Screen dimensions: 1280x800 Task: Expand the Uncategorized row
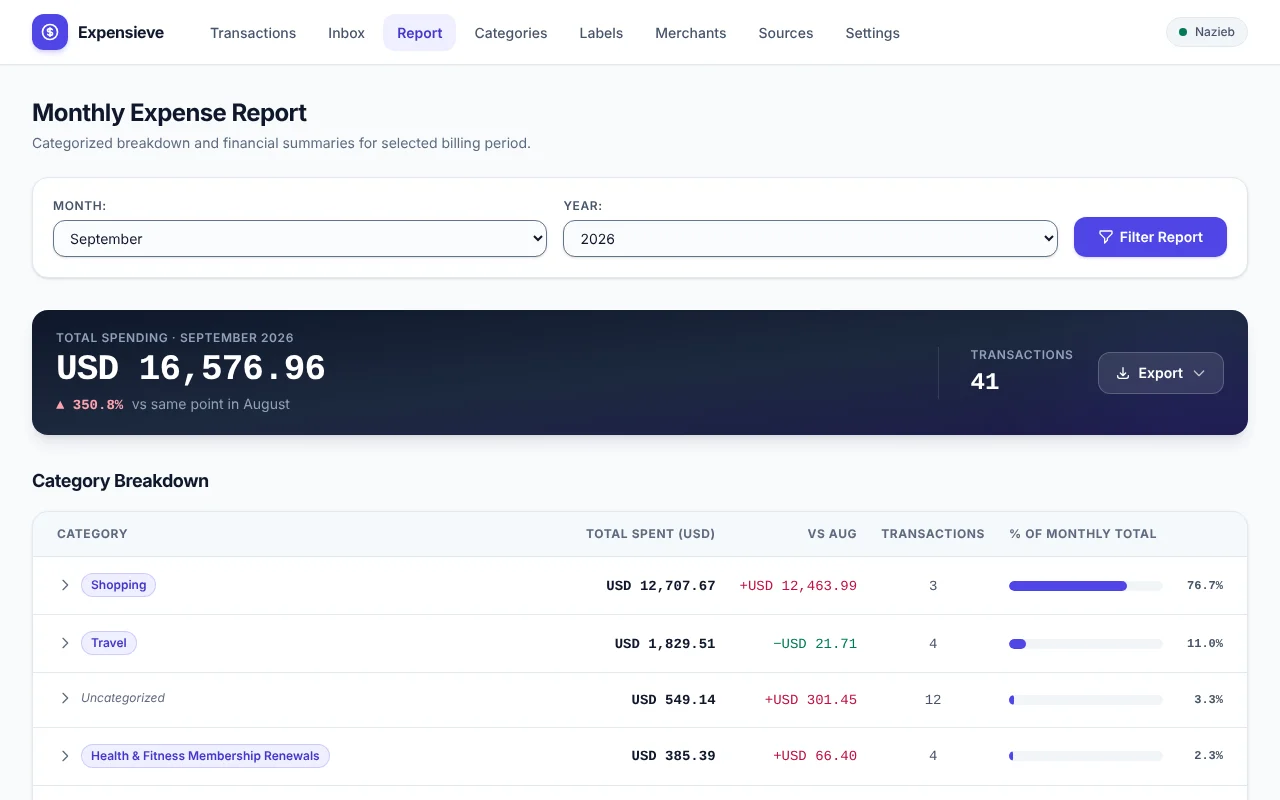tap(65, 698)
